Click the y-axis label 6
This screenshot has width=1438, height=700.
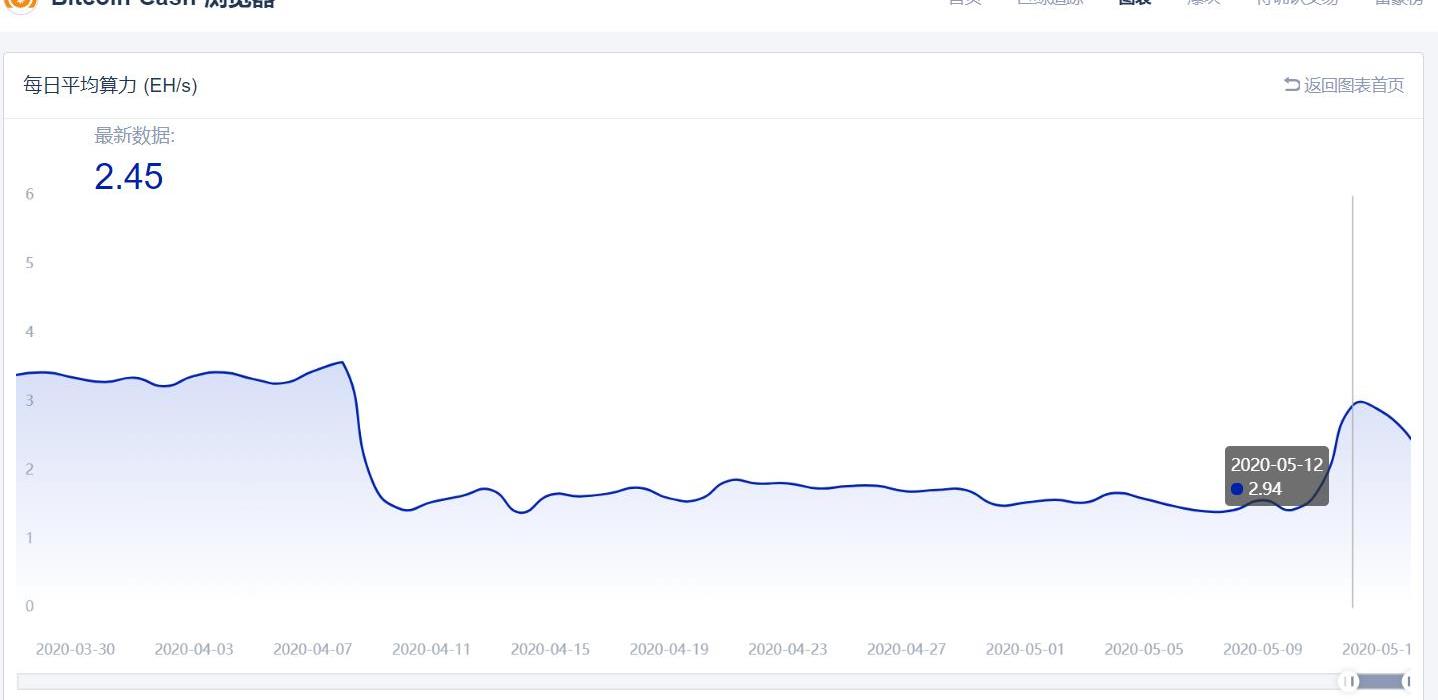pyautogui.click(x=30, y=194)
